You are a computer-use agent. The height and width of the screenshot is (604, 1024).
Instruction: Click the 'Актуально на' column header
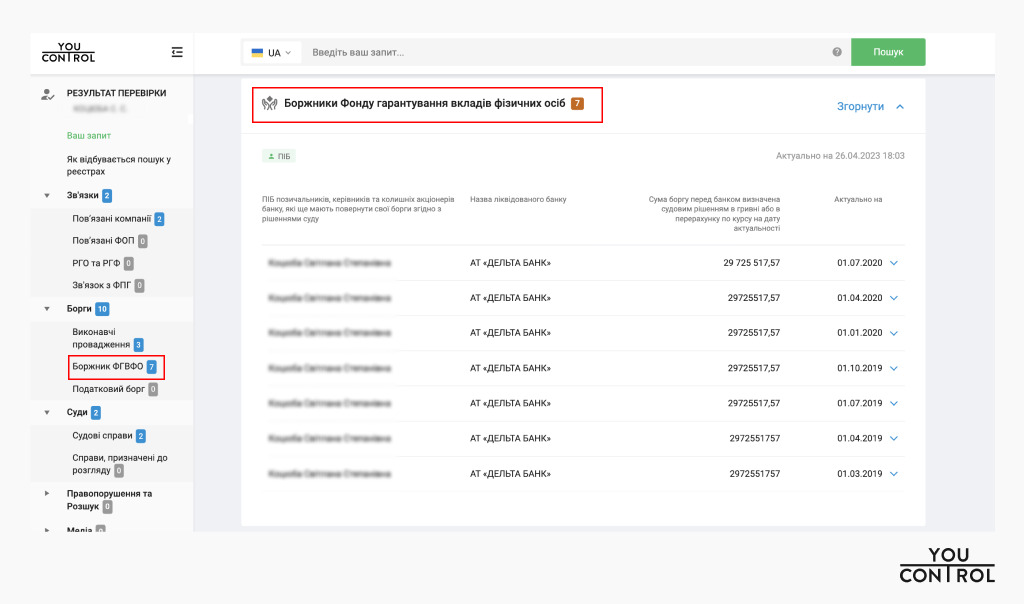tap(858, 200)
